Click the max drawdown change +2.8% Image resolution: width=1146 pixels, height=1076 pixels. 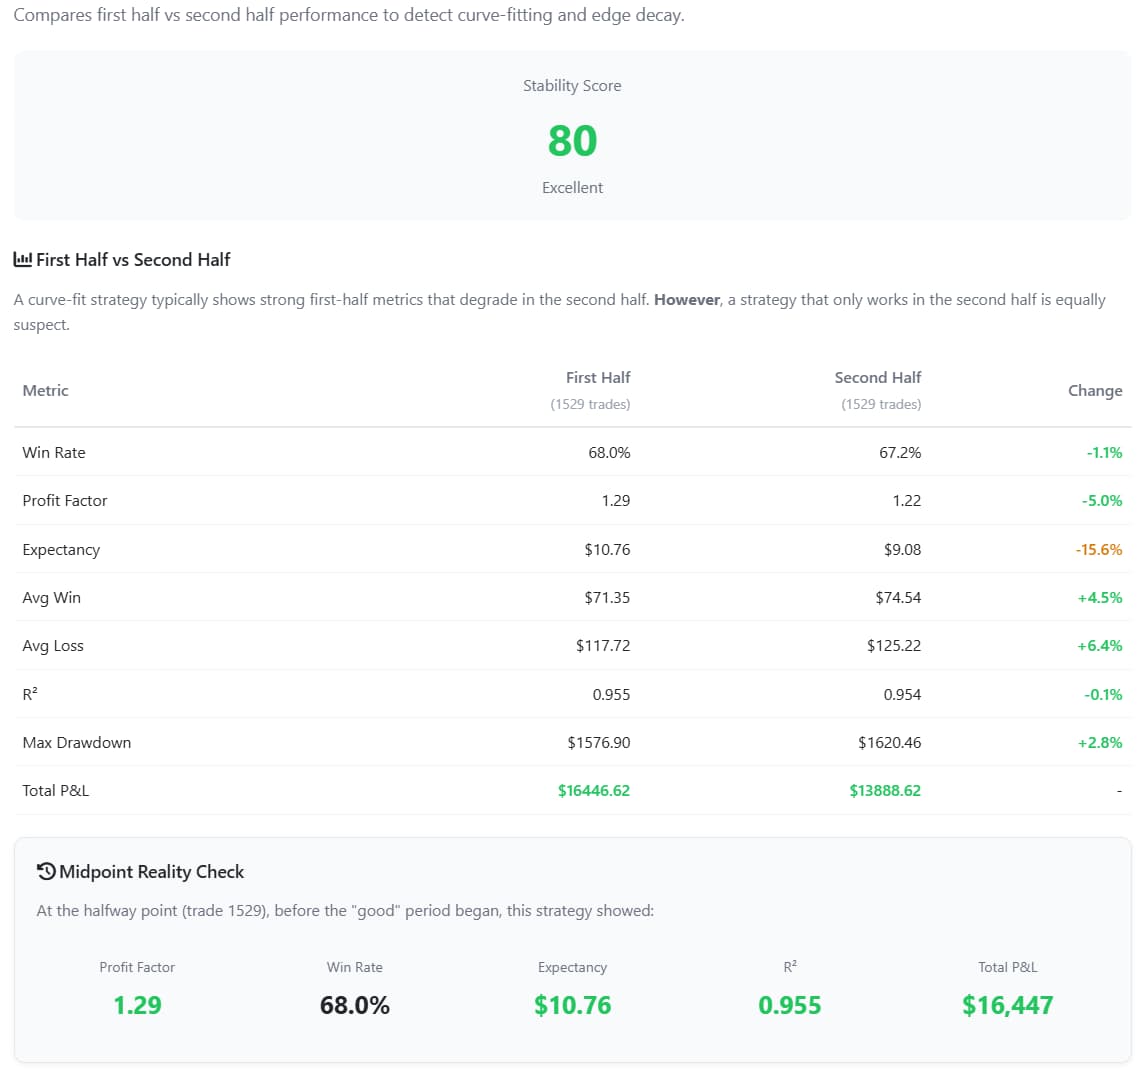pyautogui.click(x=1100, y=743)
